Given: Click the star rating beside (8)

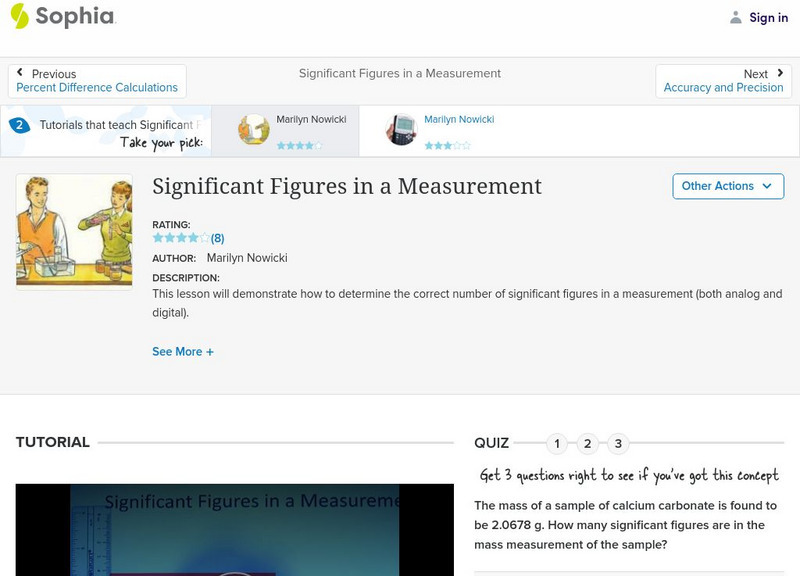Looking at the screenshot, I should (x=181, y=238).
